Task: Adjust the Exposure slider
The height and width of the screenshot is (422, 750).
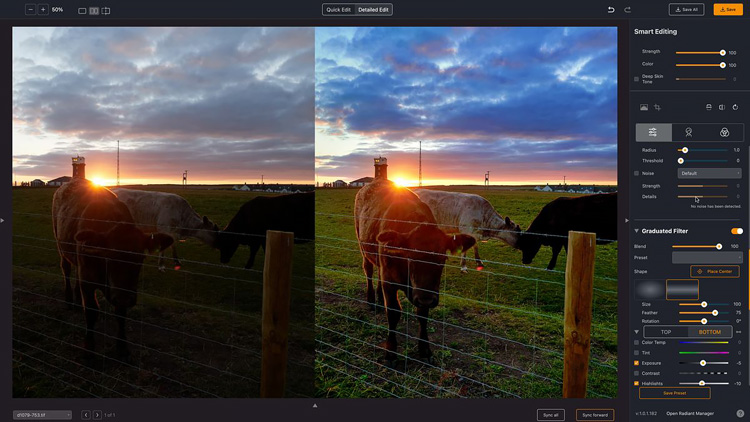Action: pyautogui.click(x=704, y=363)
